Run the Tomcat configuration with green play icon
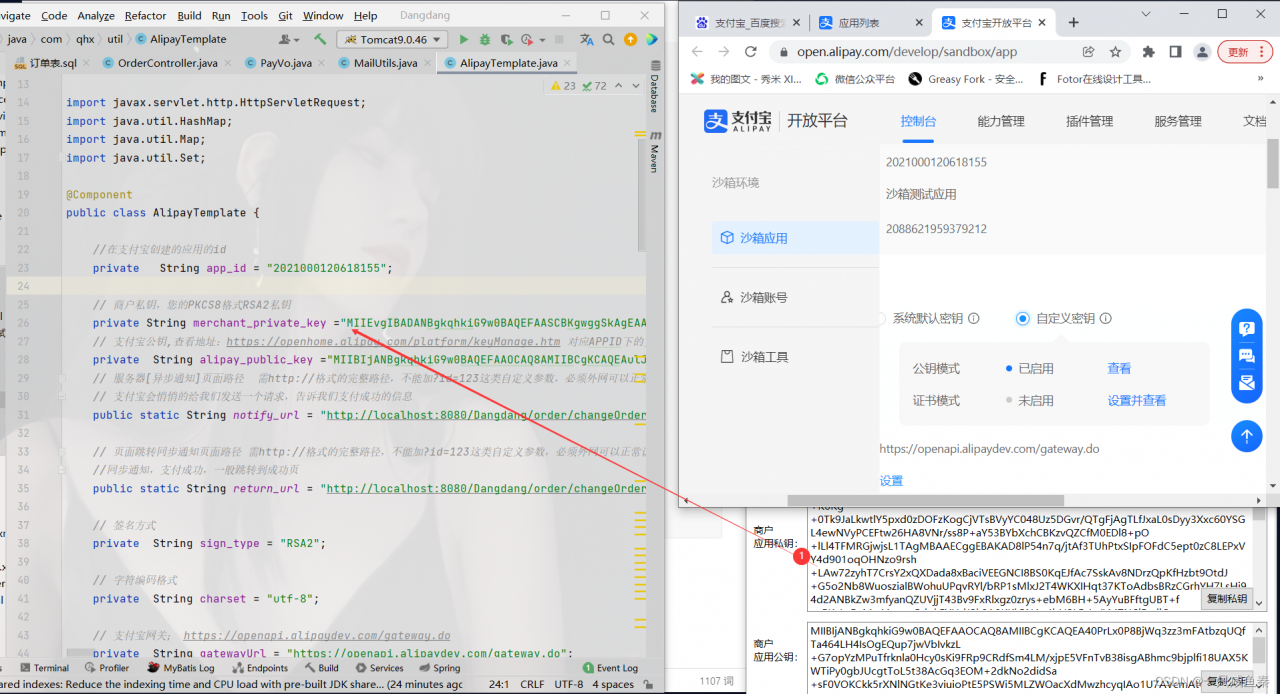The height and width of the screenshot is (694, 1280). click(x=463, y=39)
